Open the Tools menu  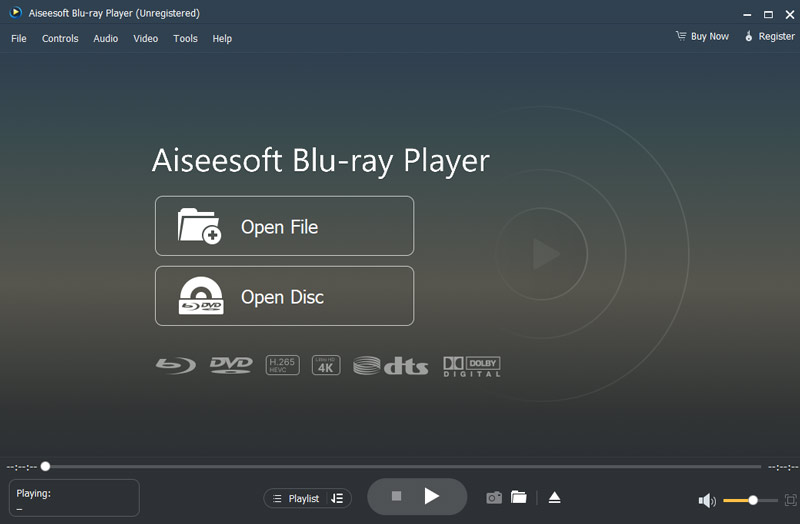point(185,39)
